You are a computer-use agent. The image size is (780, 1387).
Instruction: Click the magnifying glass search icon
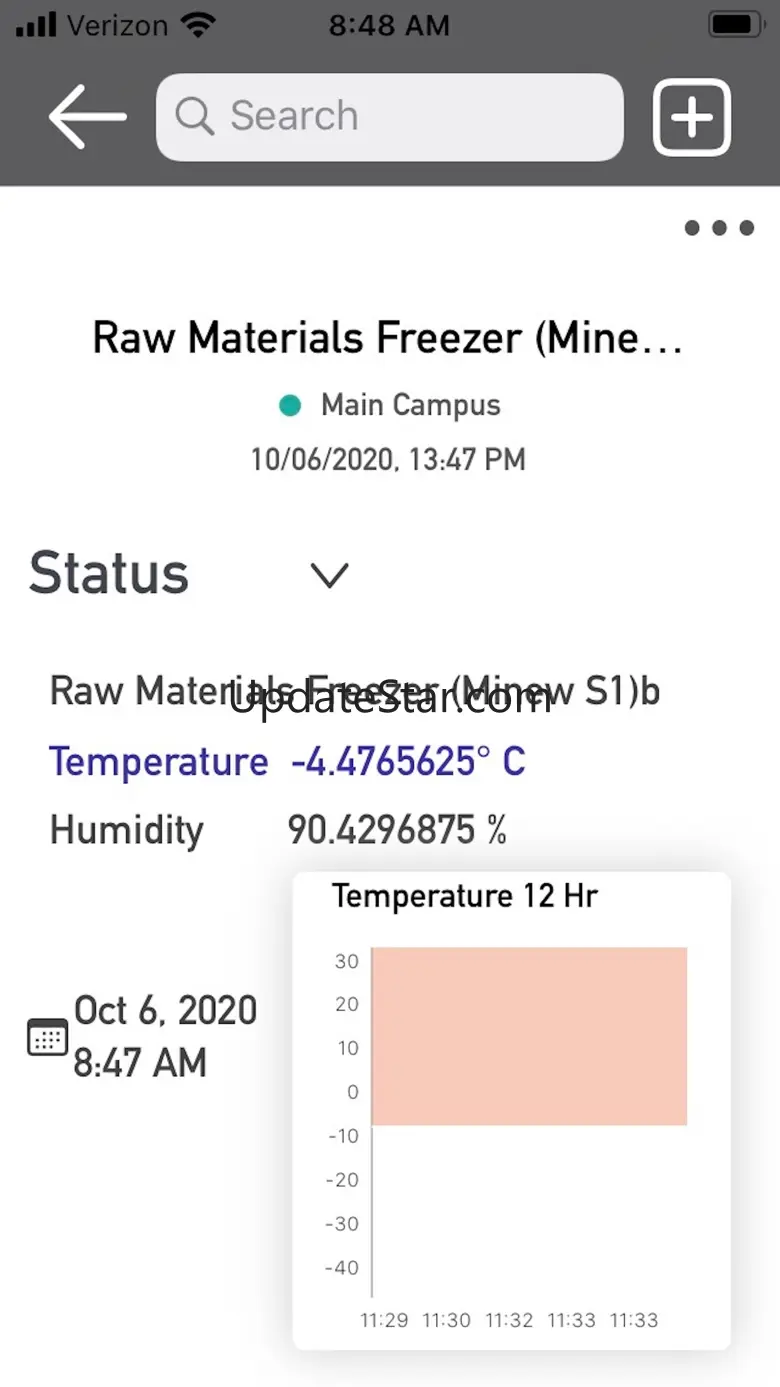194,117
